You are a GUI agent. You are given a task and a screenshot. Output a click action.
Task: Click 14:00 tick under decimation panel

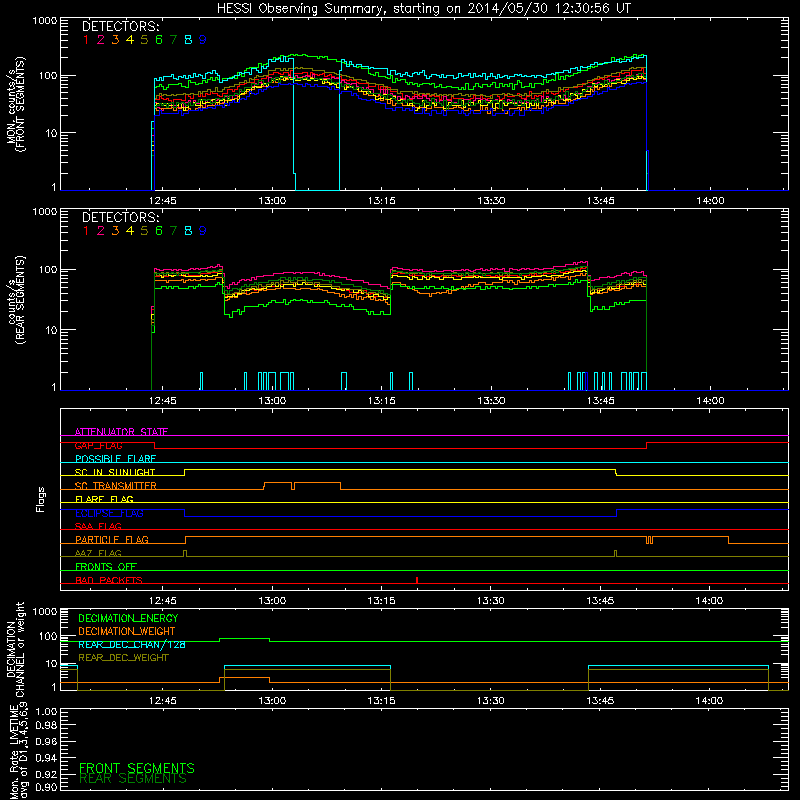coord(710,701)
